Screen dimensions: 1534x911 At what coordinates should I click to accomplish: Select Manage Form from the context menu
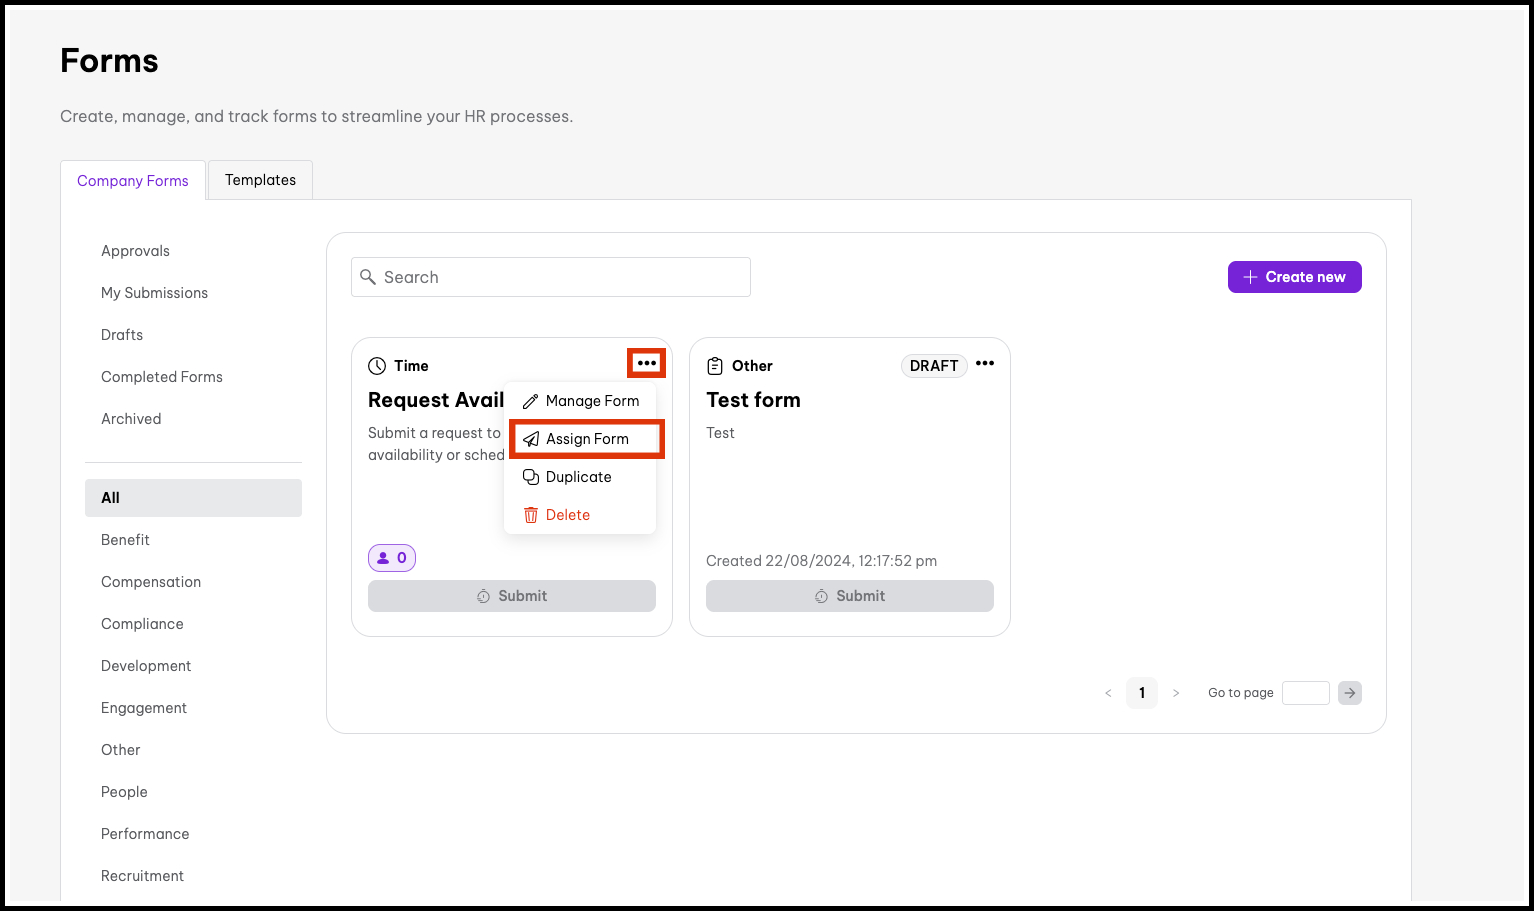[x=581, y=401]
